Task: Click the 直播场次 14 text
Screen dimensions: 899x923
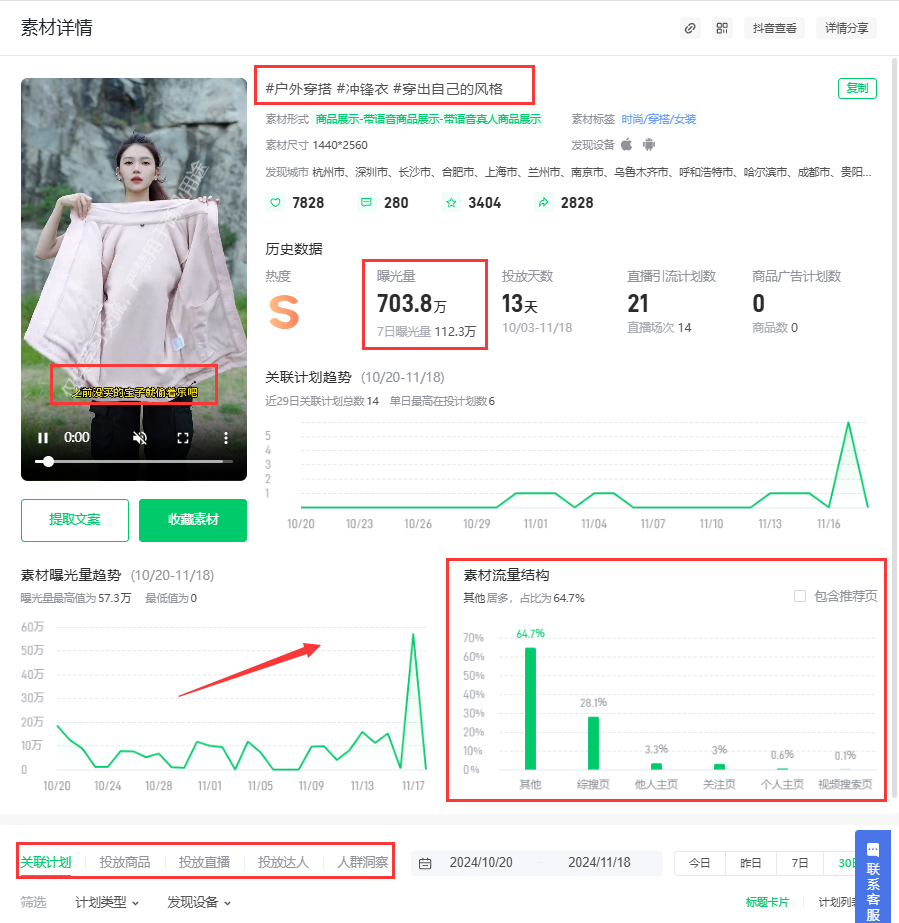Action: tap(659, 328)
